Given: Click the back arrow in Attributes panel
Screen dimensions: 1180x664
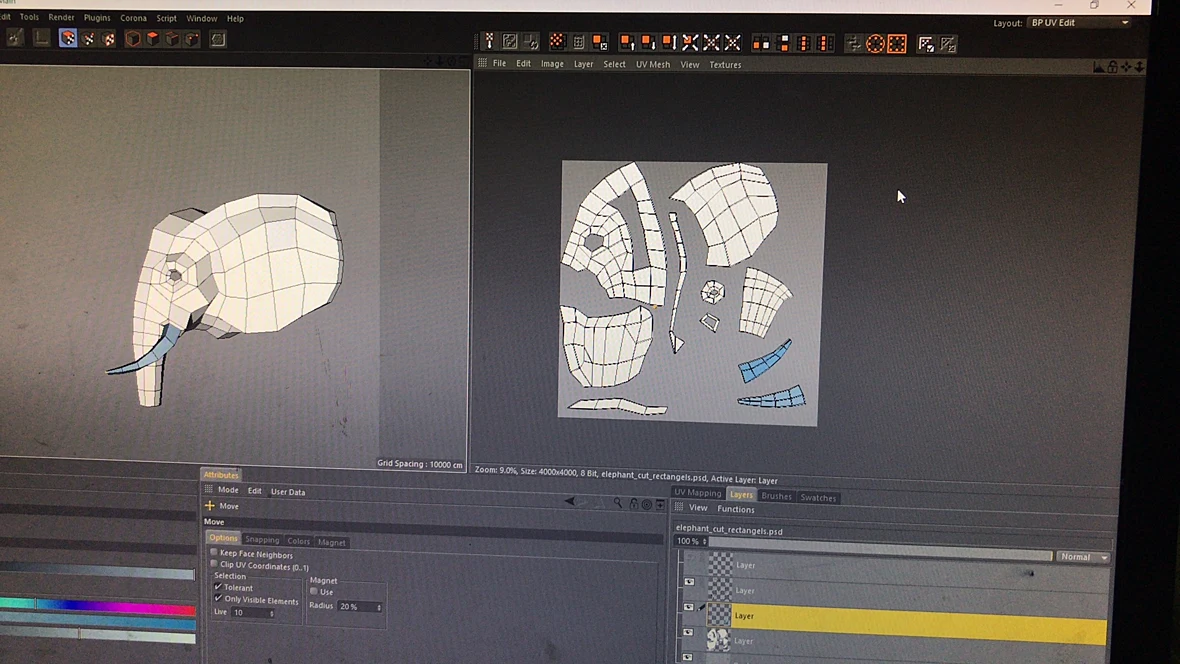Looking at the screenshot, I should [570, 501].
